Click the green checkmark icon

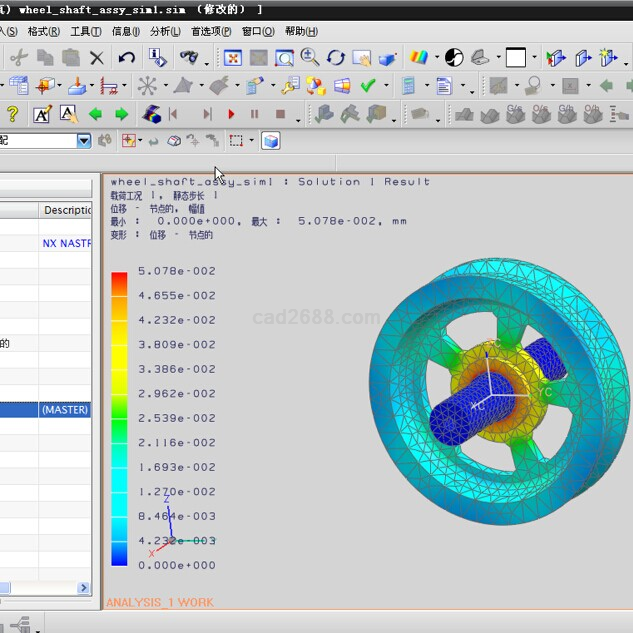(368, 86)
